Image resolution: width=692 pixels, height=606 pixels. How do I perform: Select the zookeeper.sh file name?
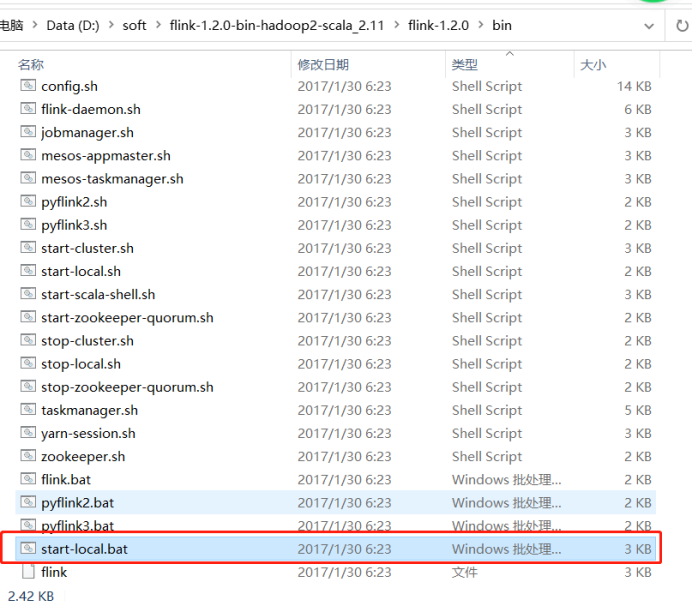pyautogui.click(x=83, y=456)
